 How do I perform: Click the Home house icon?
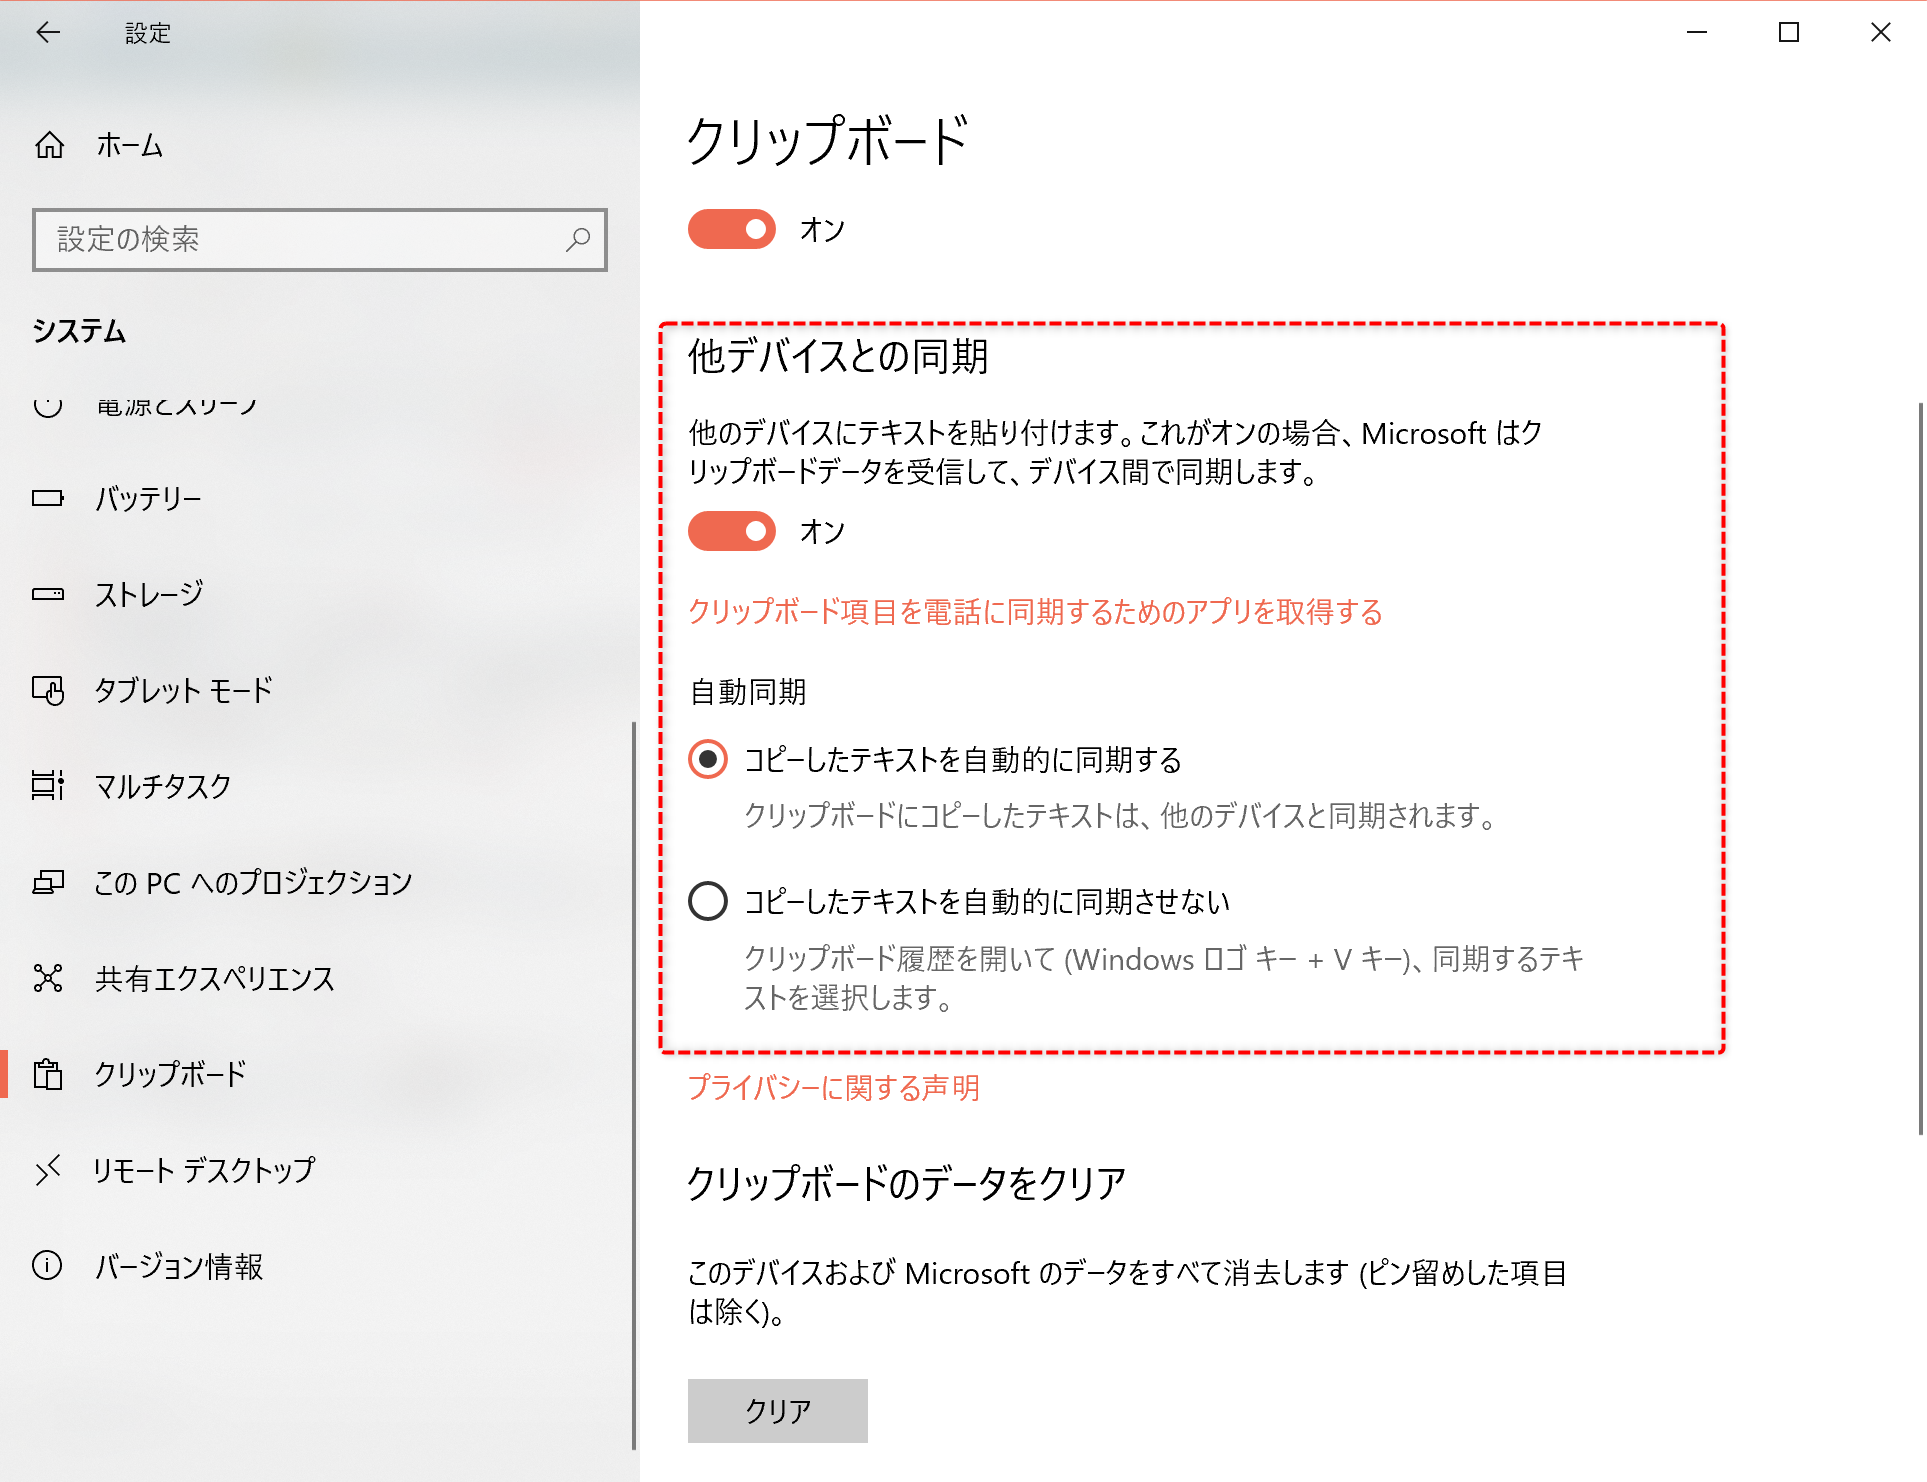click(49, 146)
